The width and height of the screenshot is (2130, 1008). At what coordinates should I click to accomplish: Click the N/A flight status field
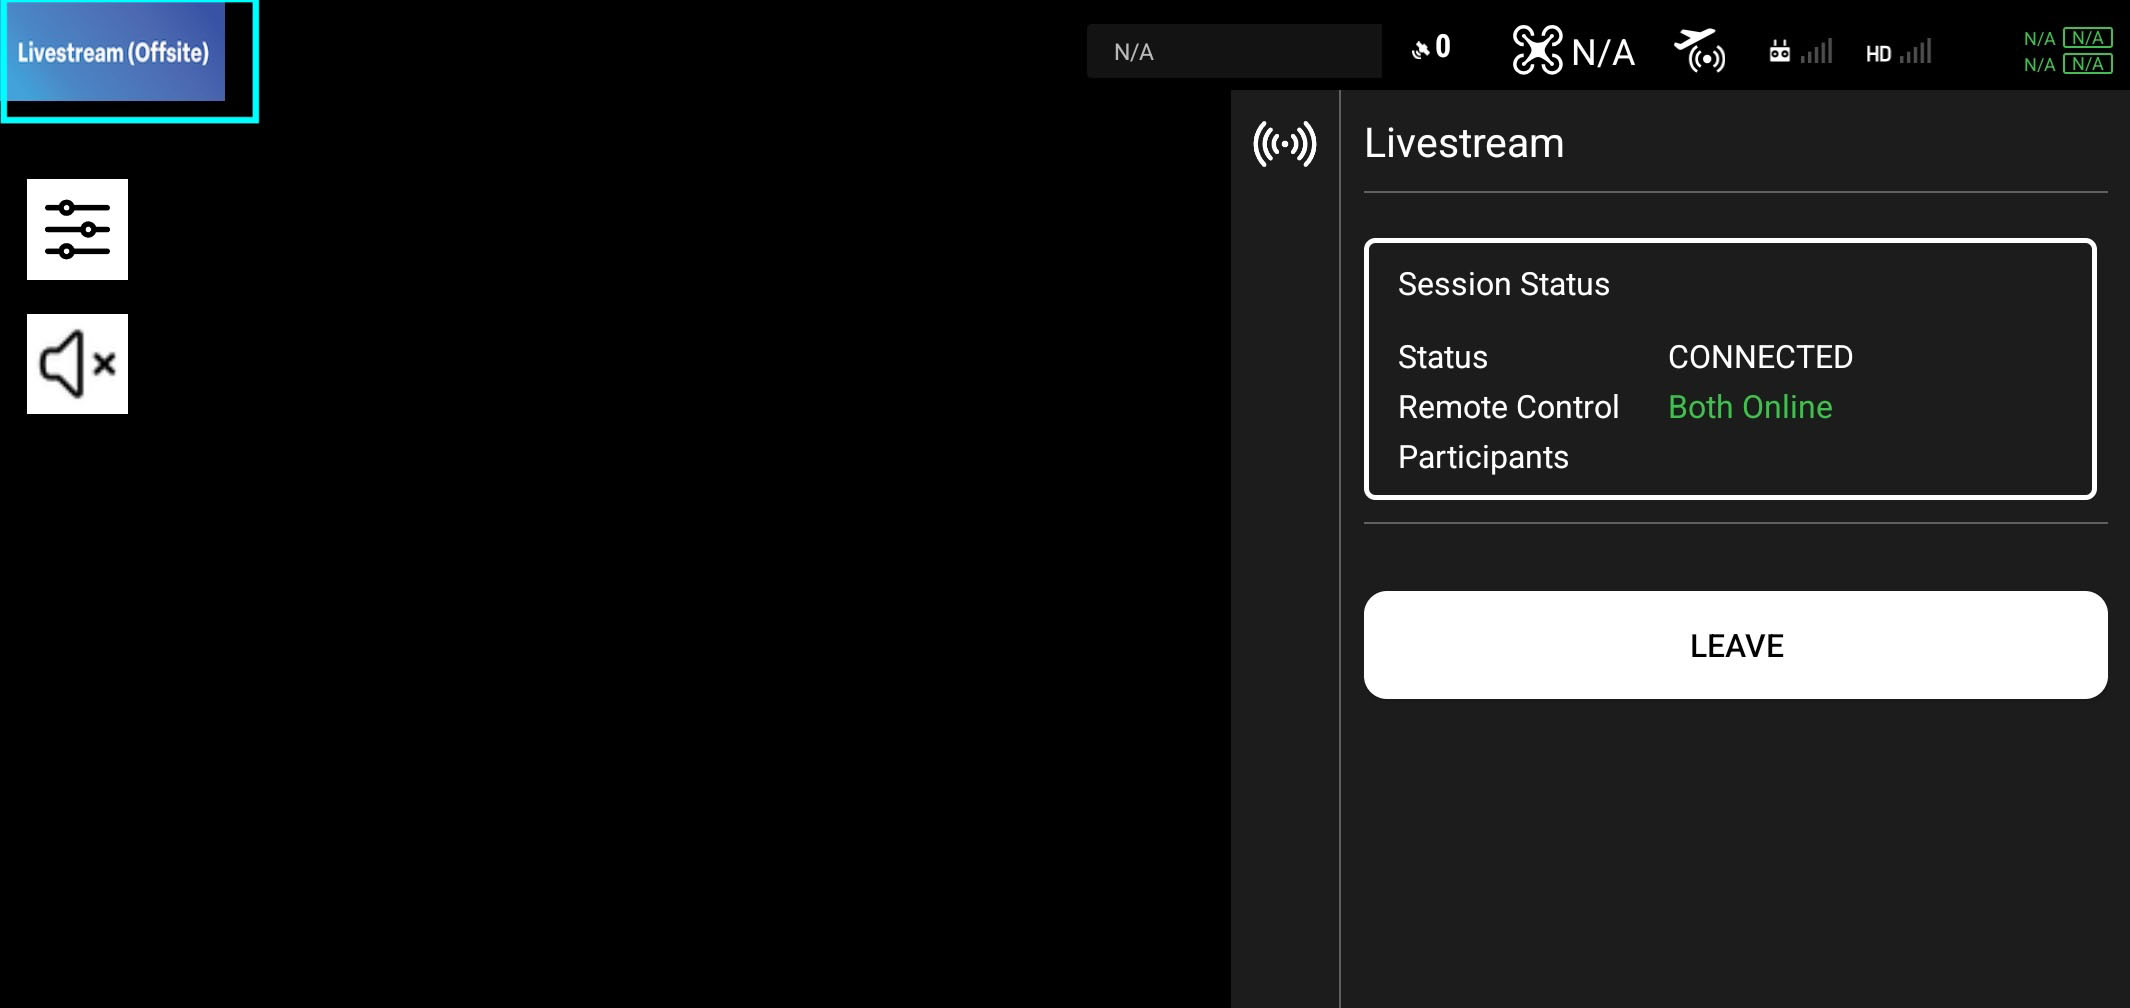[x=1234, y=51]
